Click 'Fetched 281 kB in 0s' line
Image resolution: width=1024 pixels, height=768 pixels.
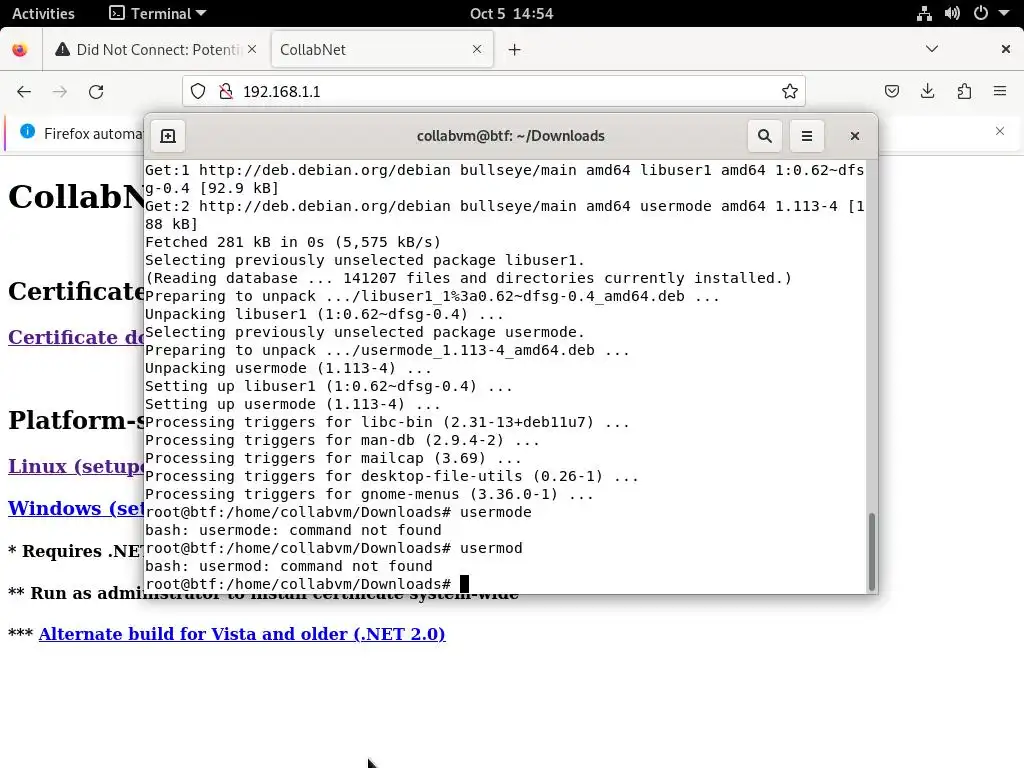[x=293, y=242]
